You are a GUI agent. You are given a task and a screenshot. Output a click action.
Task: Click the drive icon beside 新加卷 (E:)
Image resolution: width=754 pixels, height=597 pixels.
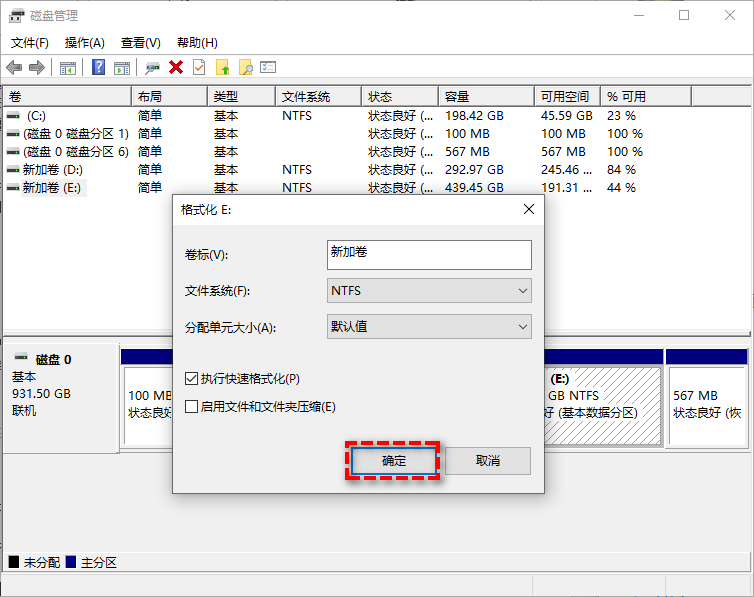13,187
